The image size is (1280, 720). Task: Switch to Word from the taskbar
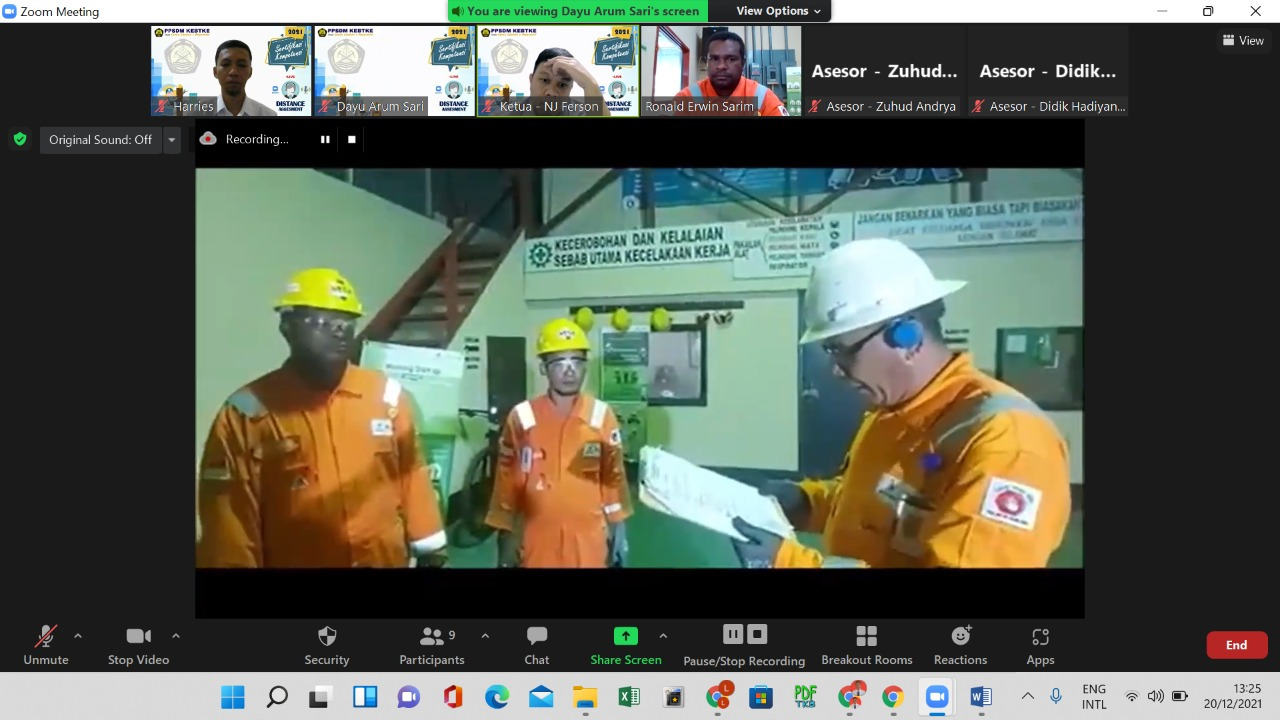coord(981,697)
